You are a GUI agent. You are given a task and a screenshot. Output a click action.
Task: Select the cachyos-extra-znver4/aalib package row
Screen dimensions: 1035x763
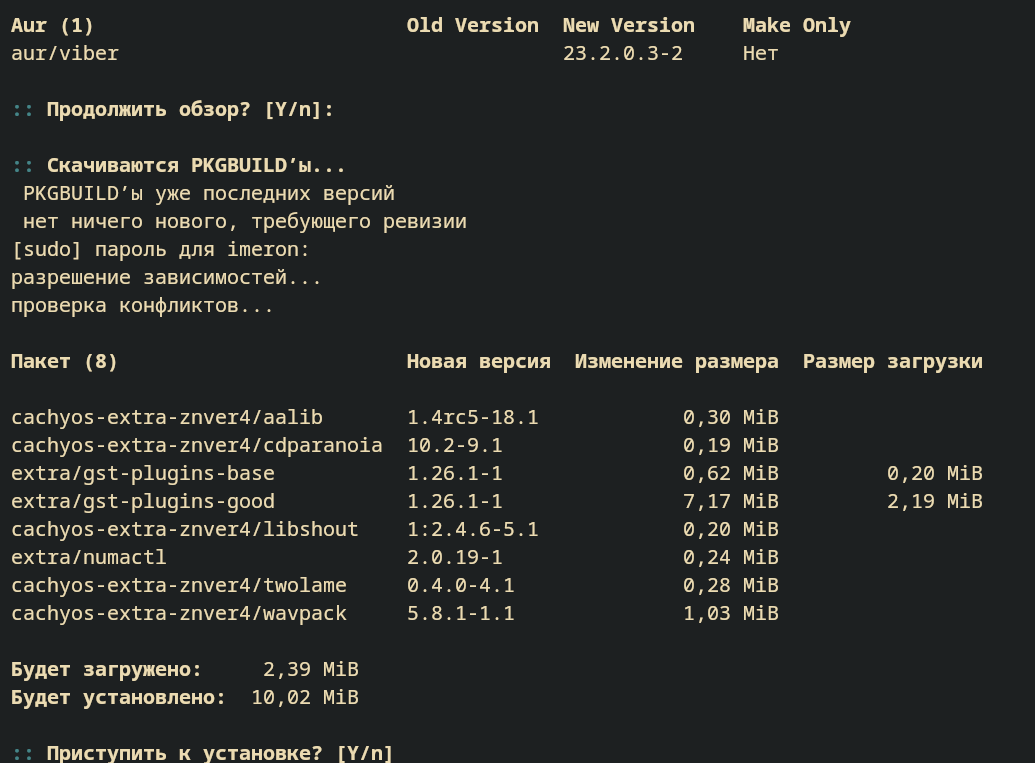click(395, 417)
